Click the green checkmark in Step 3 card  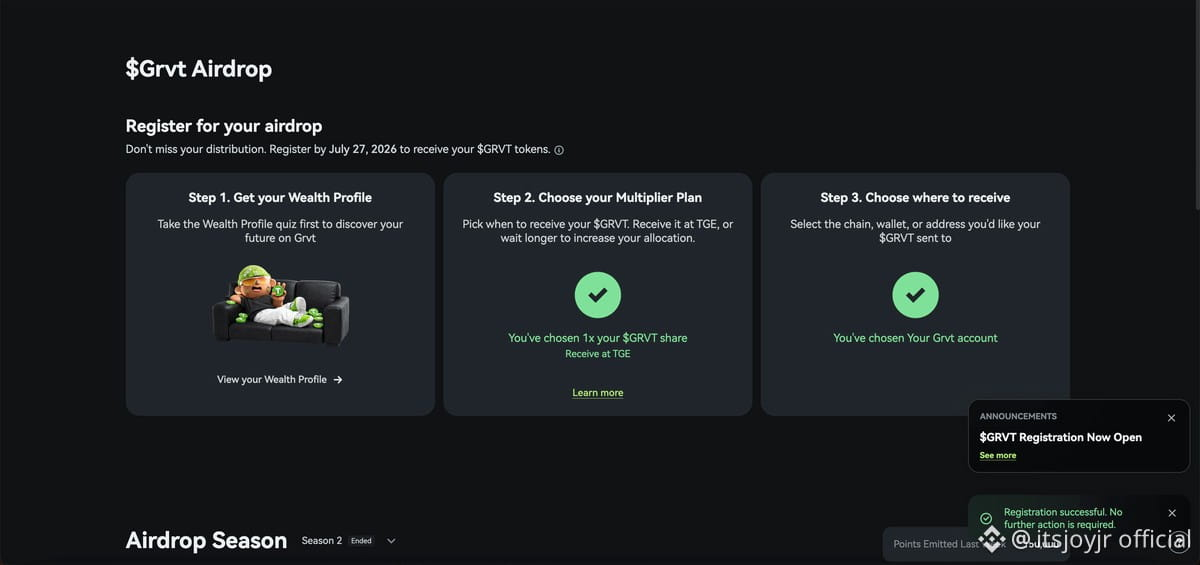915,295
